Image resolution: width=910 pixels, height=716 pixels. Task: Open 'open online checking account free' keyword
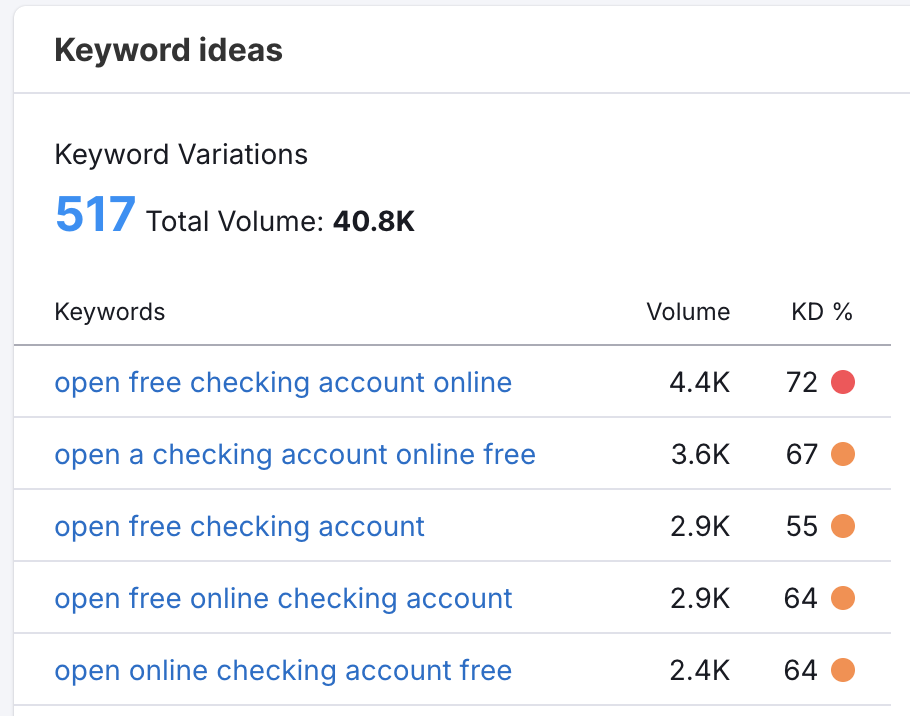click(x=283, y=670)
